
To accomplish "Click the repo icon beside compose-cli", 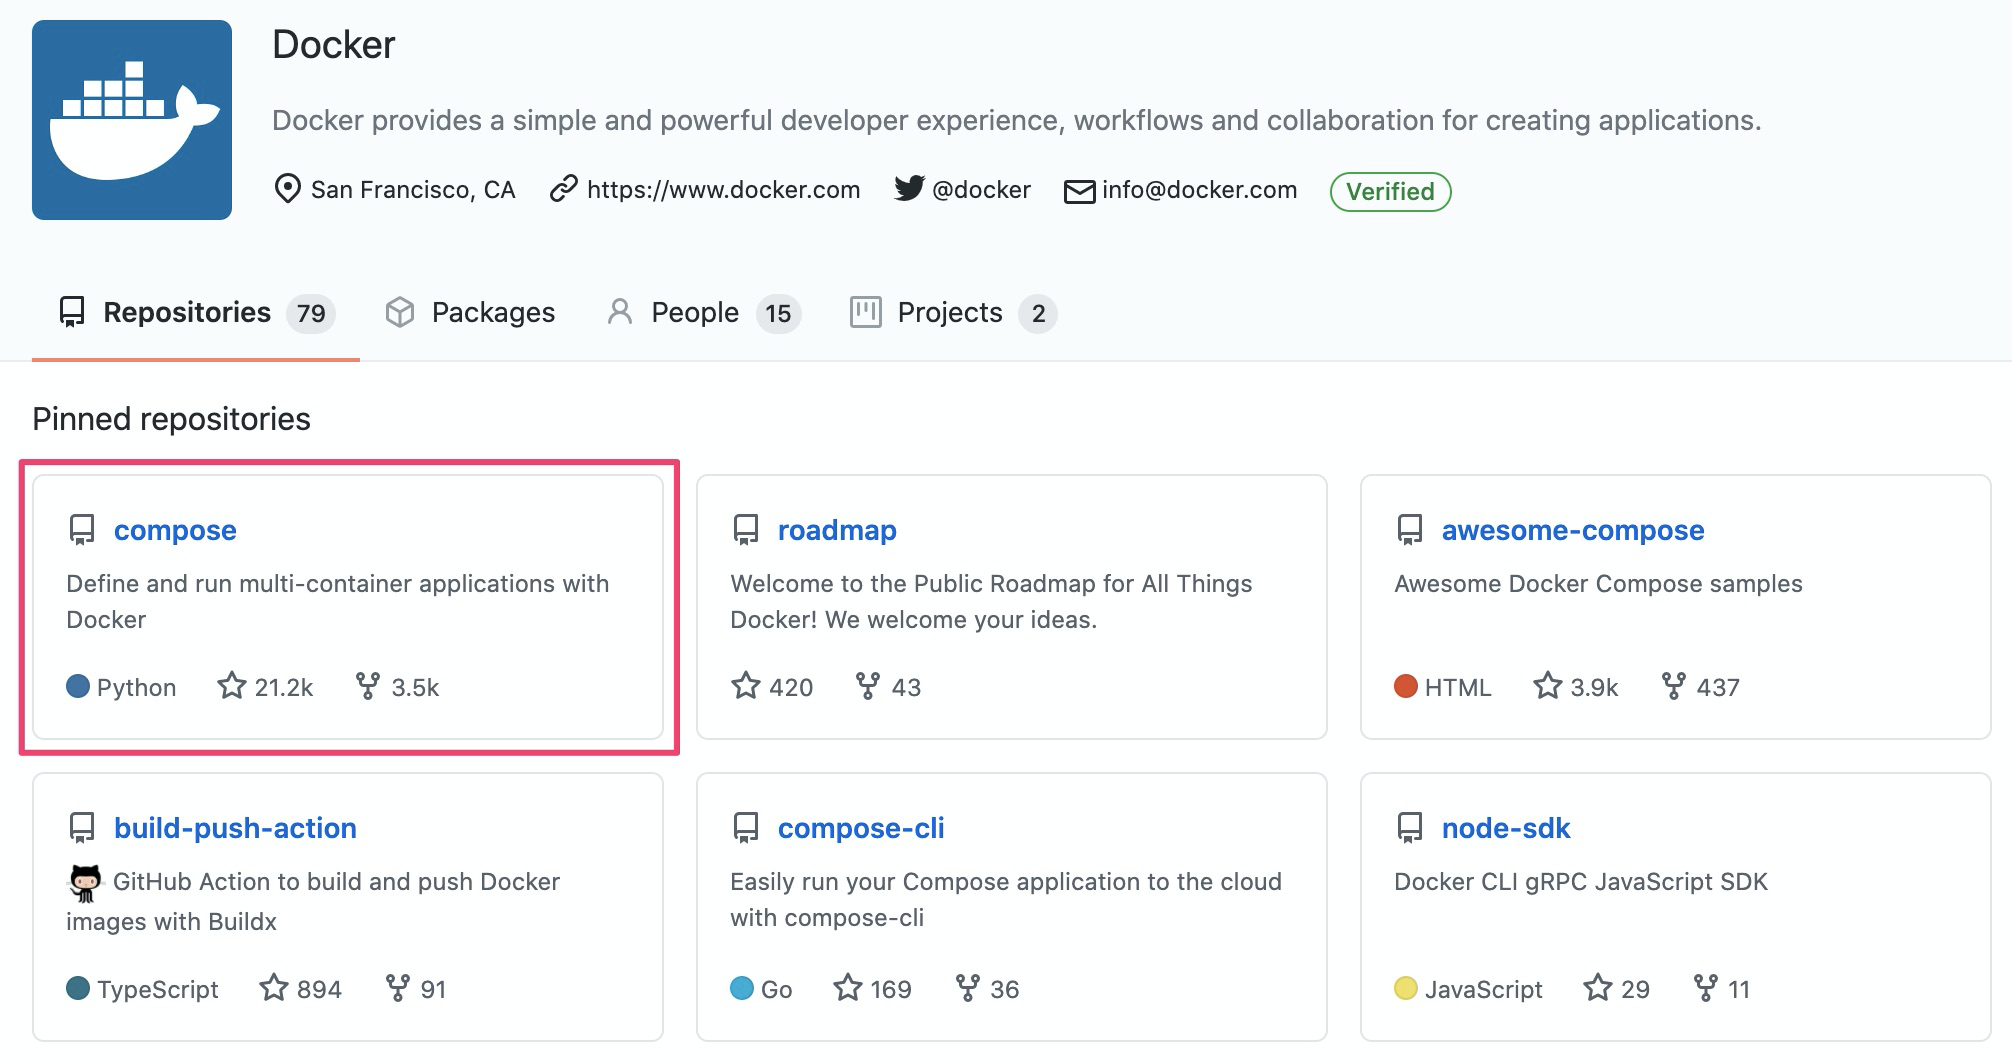I will point(746,827).
